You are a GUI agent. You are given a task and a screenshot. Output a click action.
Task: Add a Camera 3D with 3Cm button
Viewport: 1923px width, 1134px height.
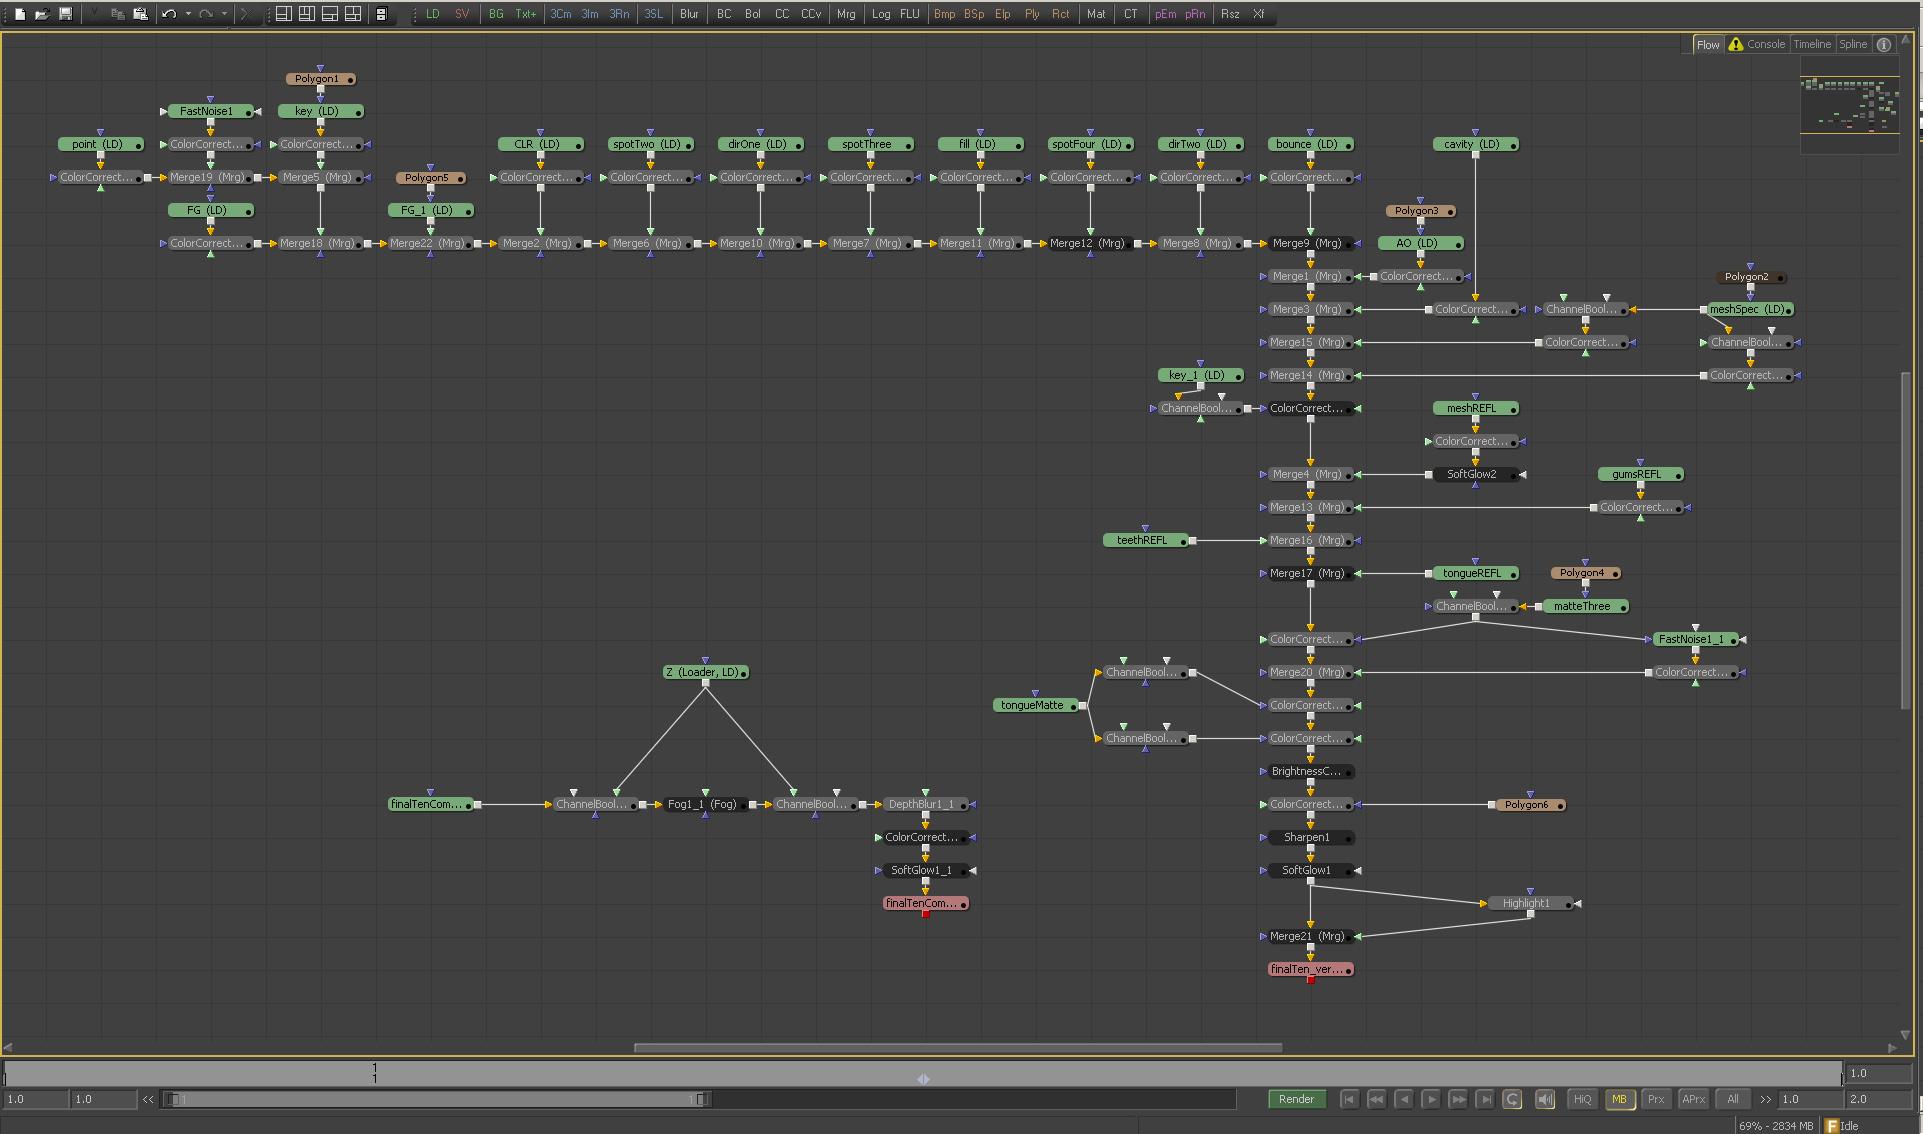561,14
